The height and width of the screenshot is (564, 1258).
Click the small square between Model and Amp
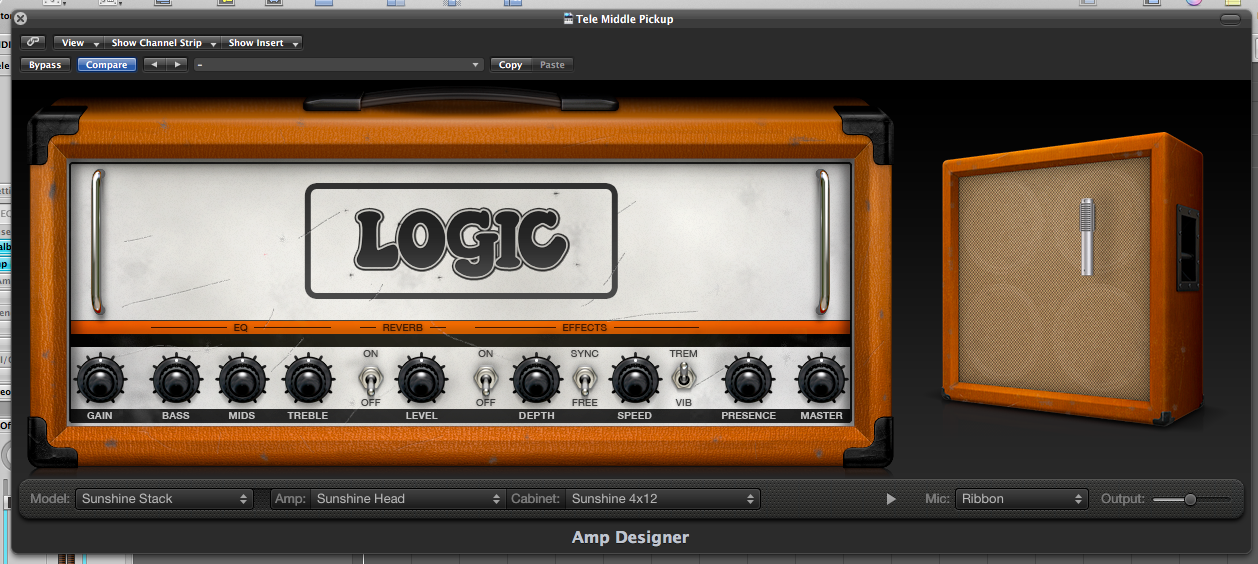(x=261, y=499)
